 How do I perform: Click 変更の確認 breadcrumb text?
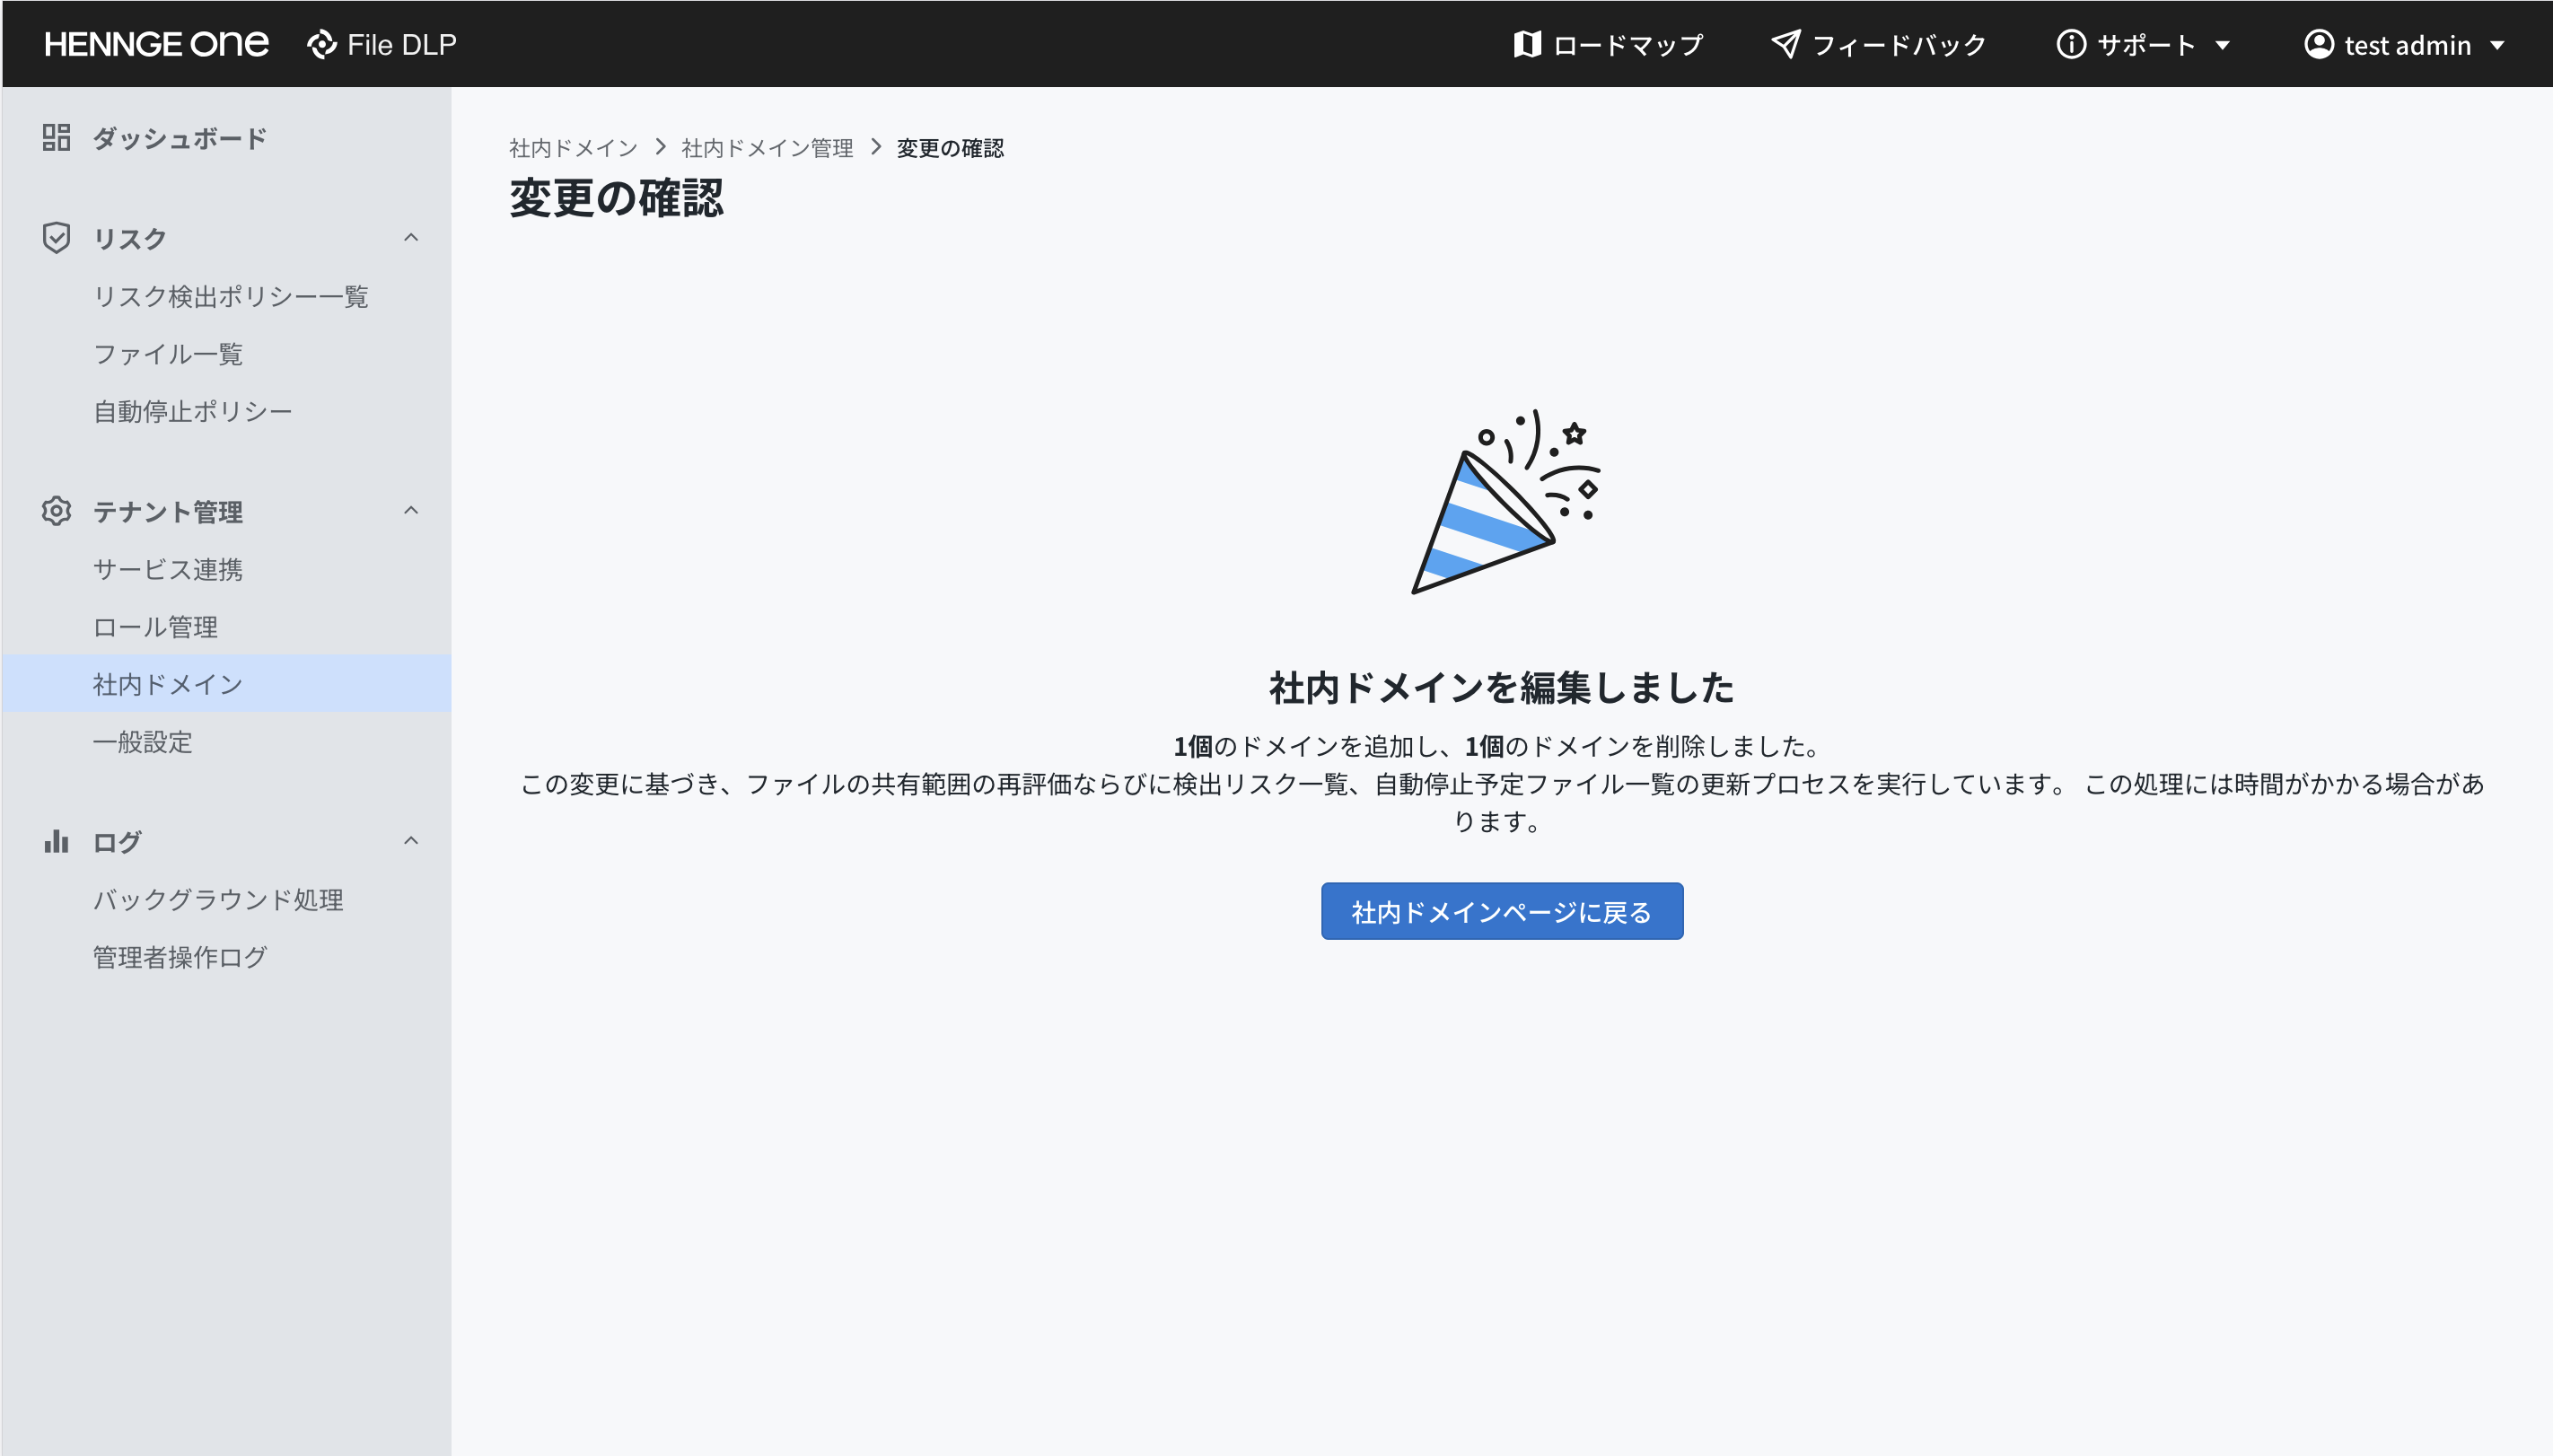pos(950,148)
